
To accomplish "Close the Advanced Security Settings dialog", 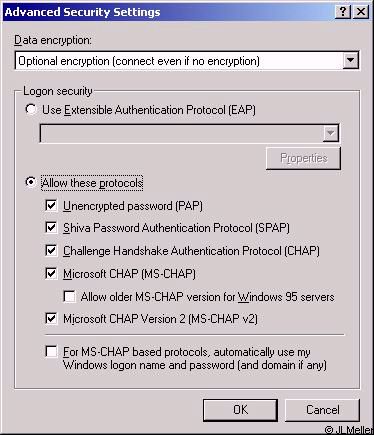I will [361, 12].
